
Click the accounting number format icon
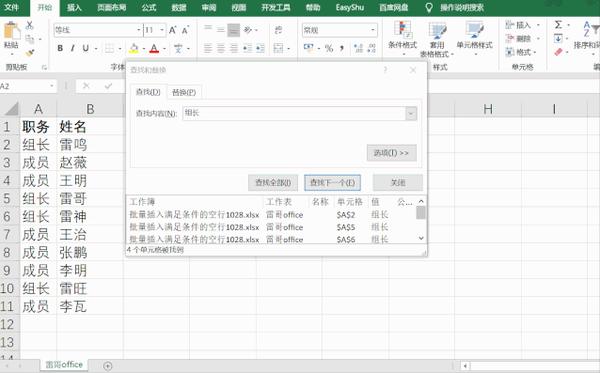click(x=308, y=48)
